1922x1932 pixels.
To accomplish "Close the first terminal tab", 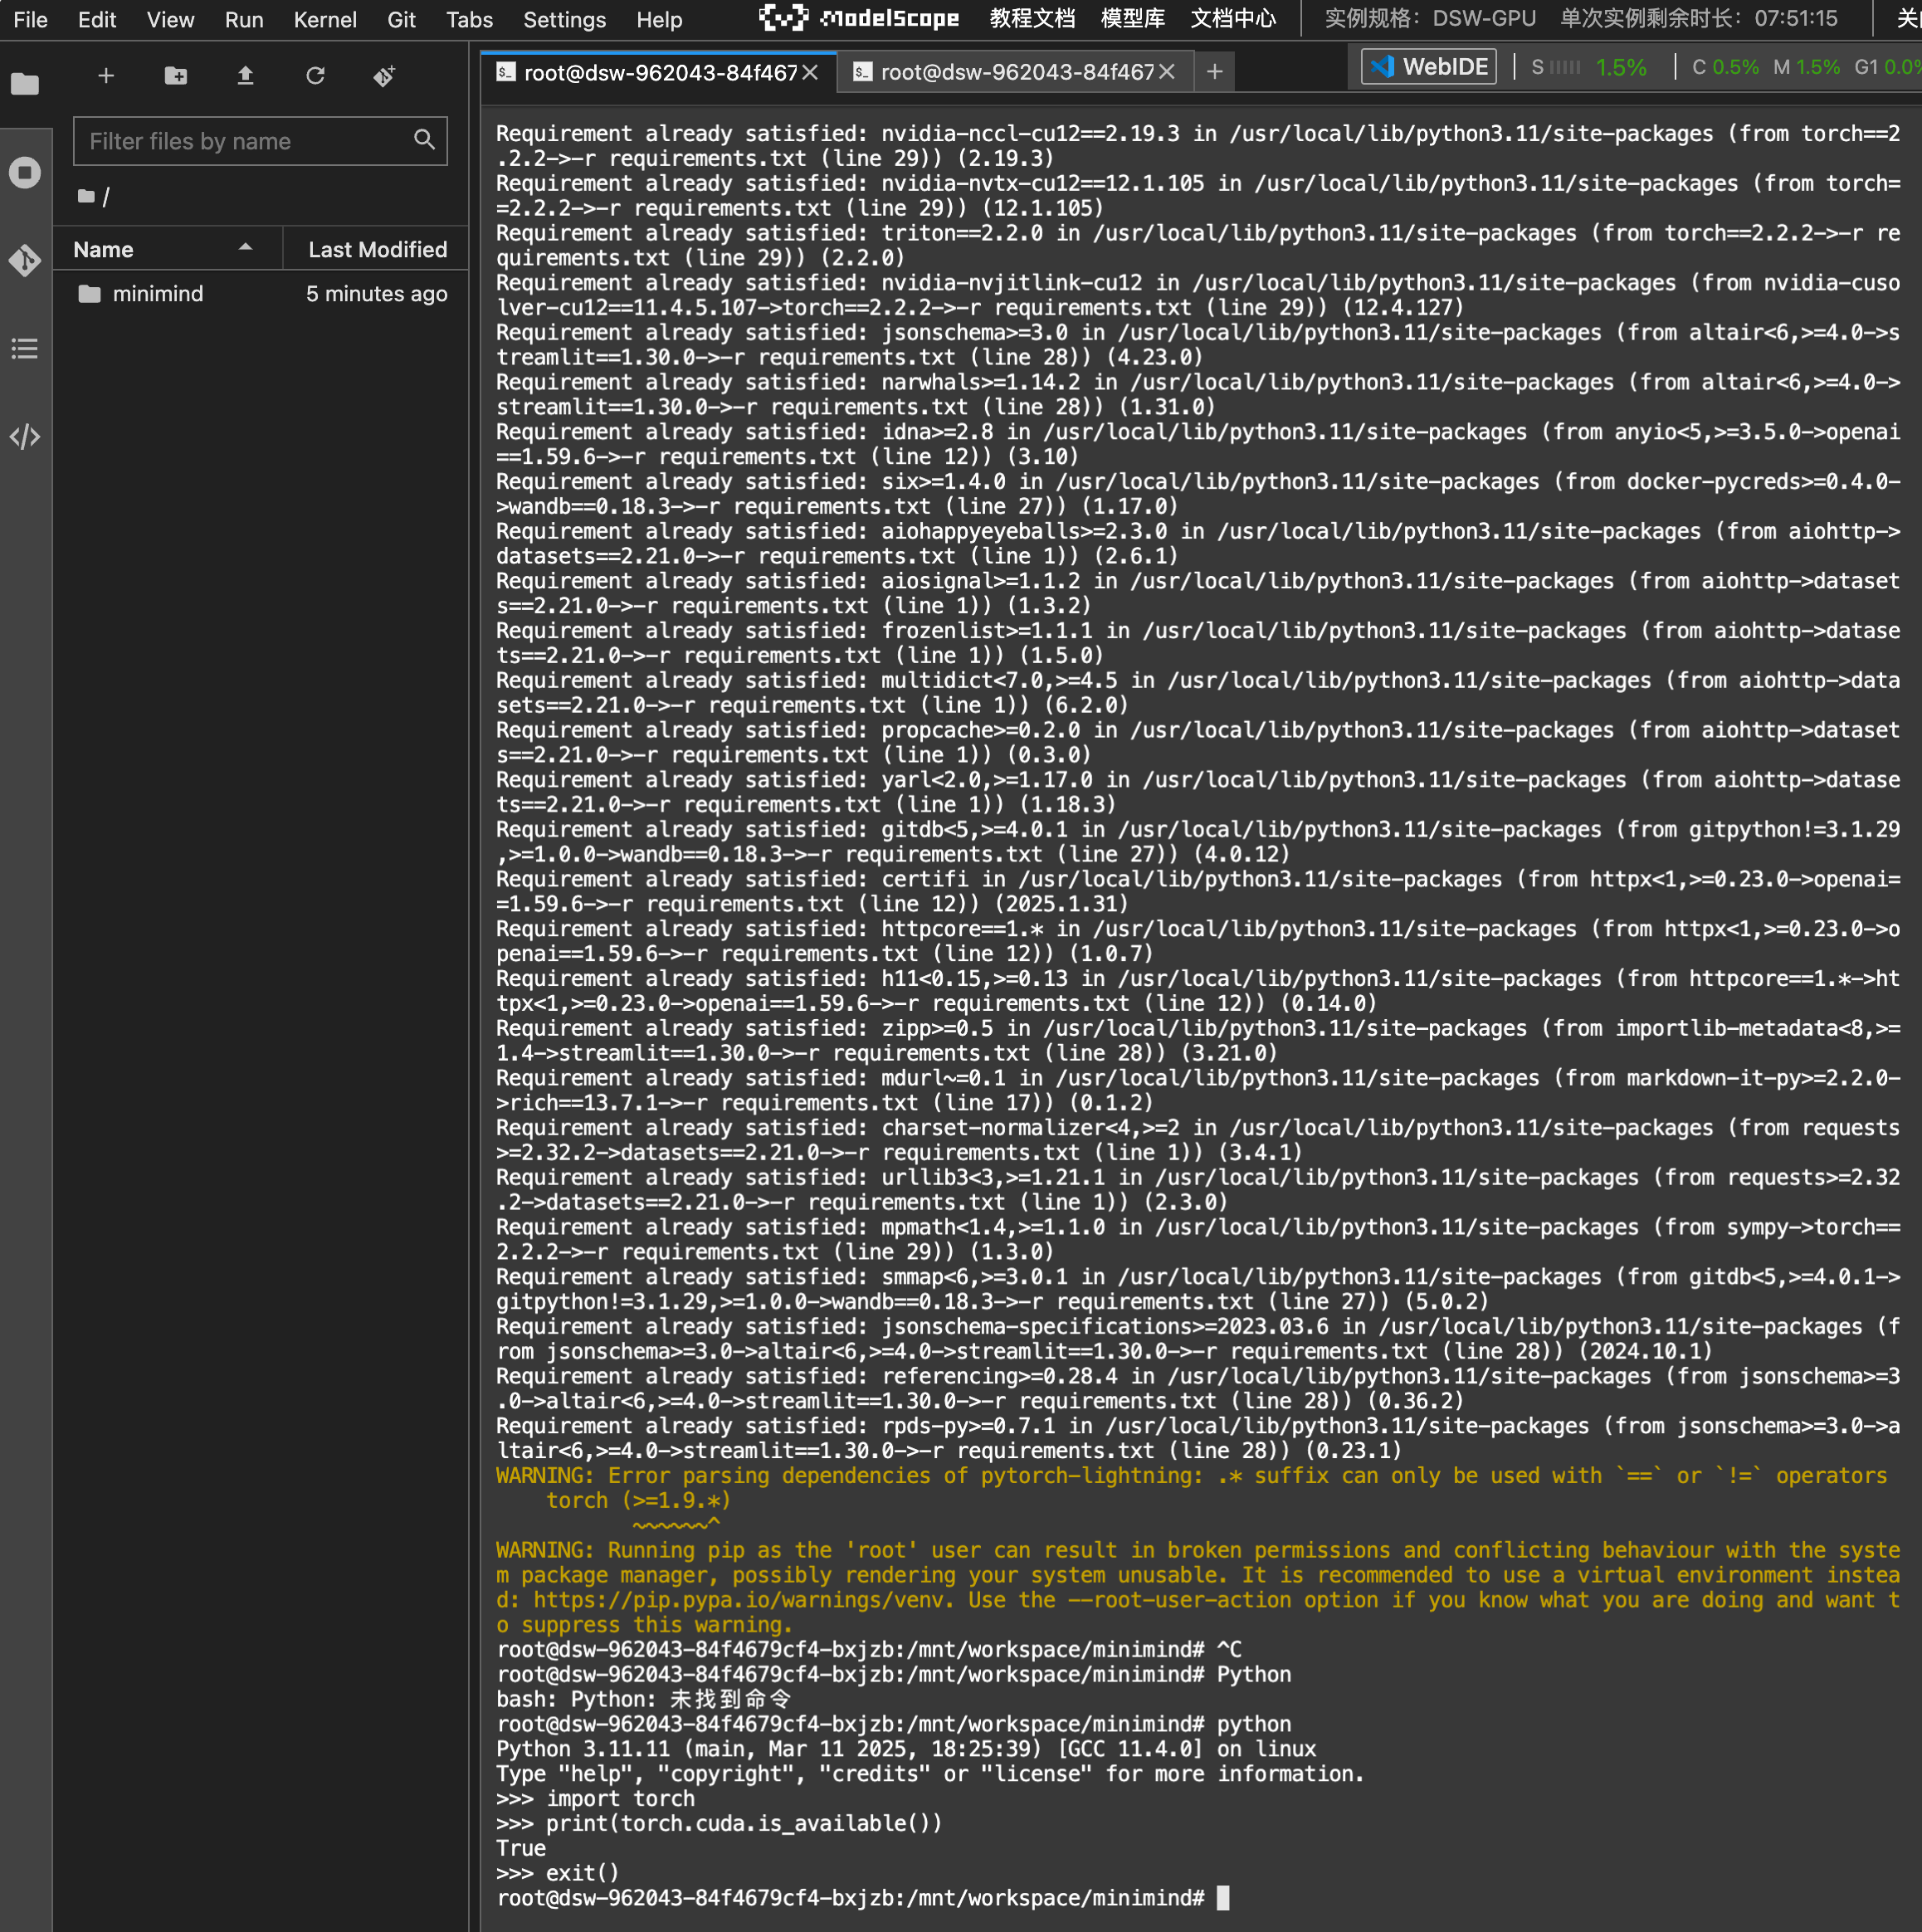I will tap(810, 72).
